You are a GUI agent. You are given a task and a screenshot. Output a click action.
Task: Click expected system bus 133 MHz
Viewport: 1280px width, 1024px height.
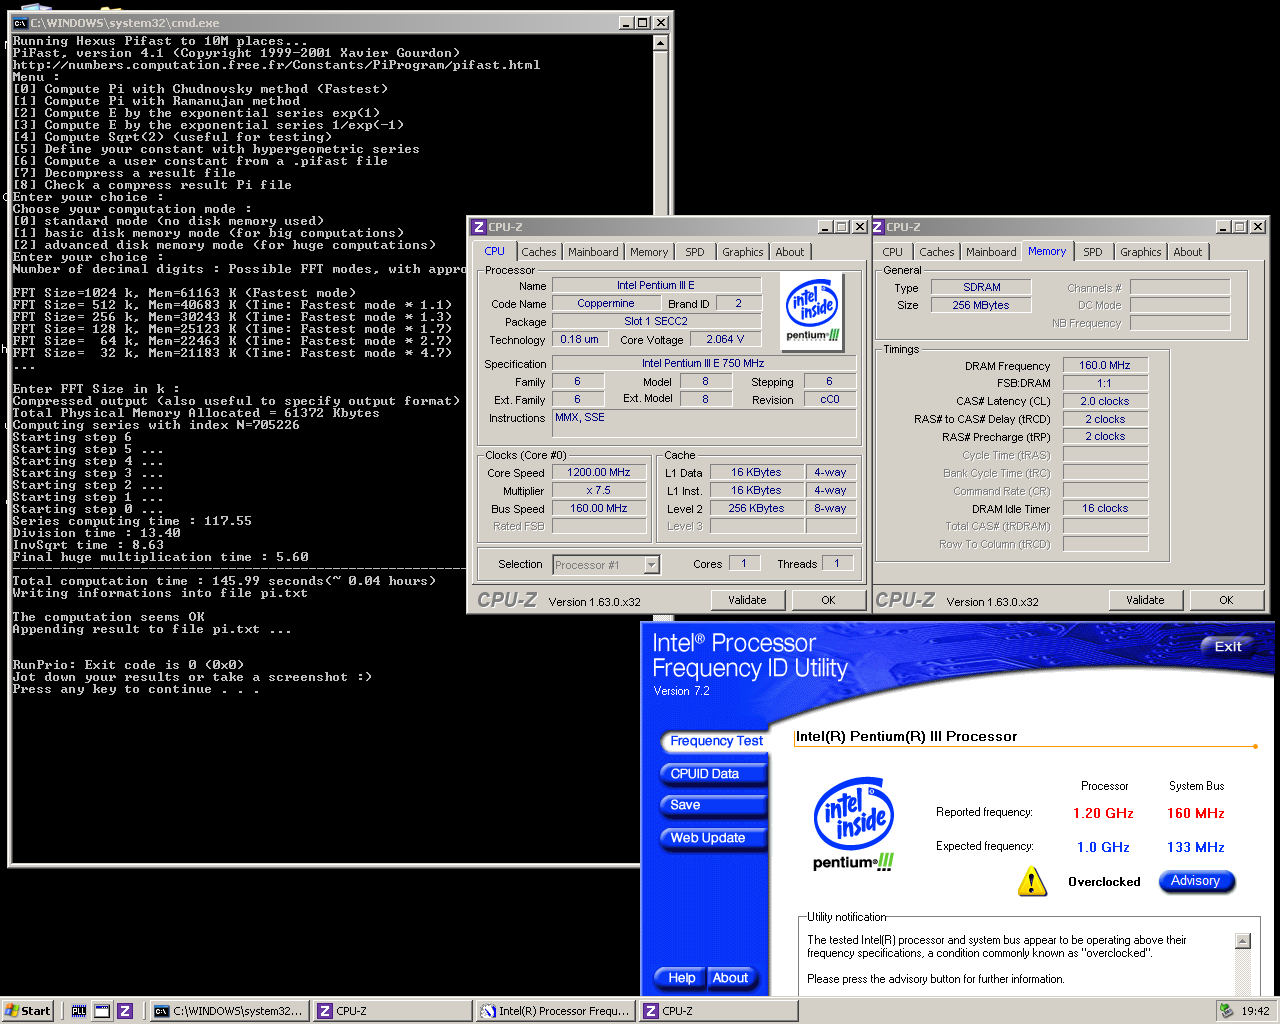point(1195,847)
